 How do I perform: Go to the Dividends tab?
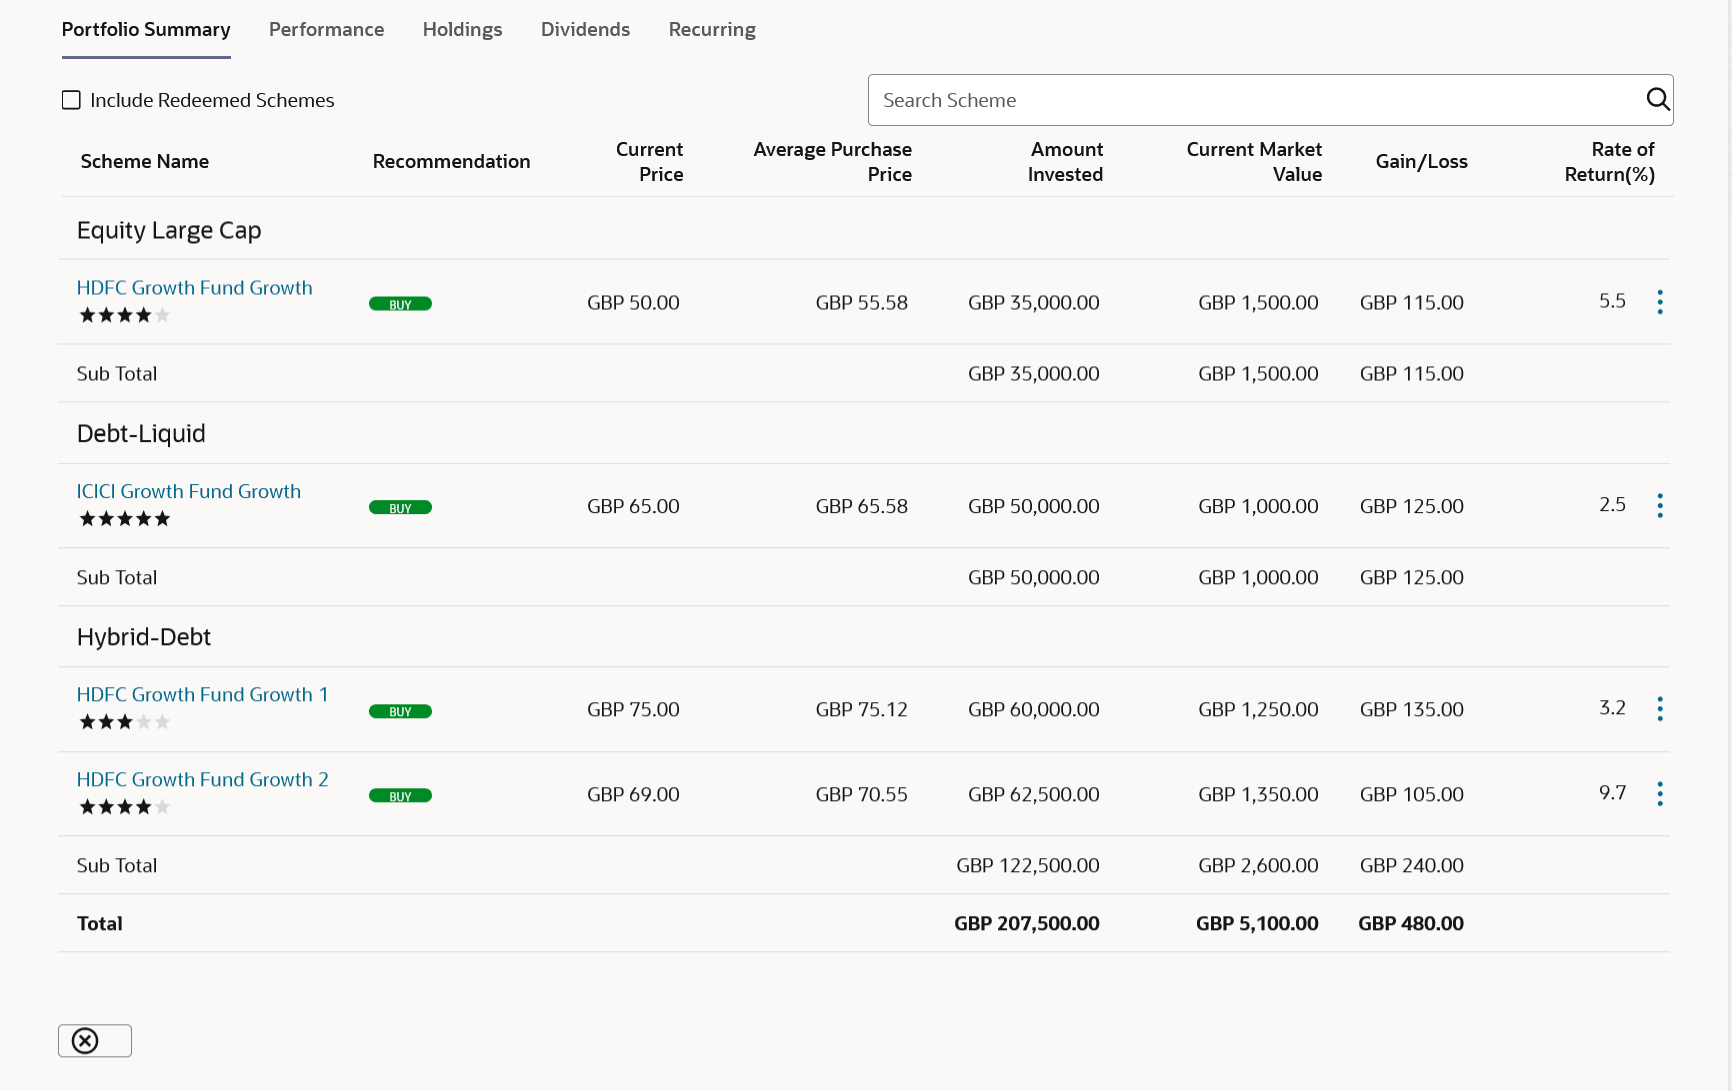coord(585,30)
